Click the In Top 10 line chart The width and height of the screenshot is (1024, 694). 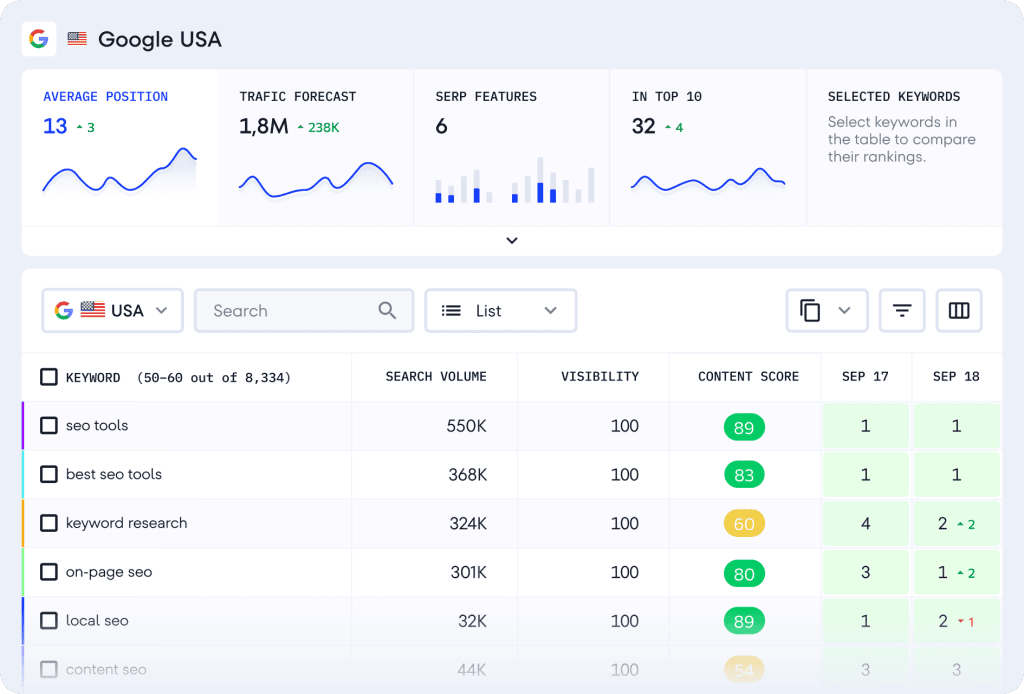708,180
